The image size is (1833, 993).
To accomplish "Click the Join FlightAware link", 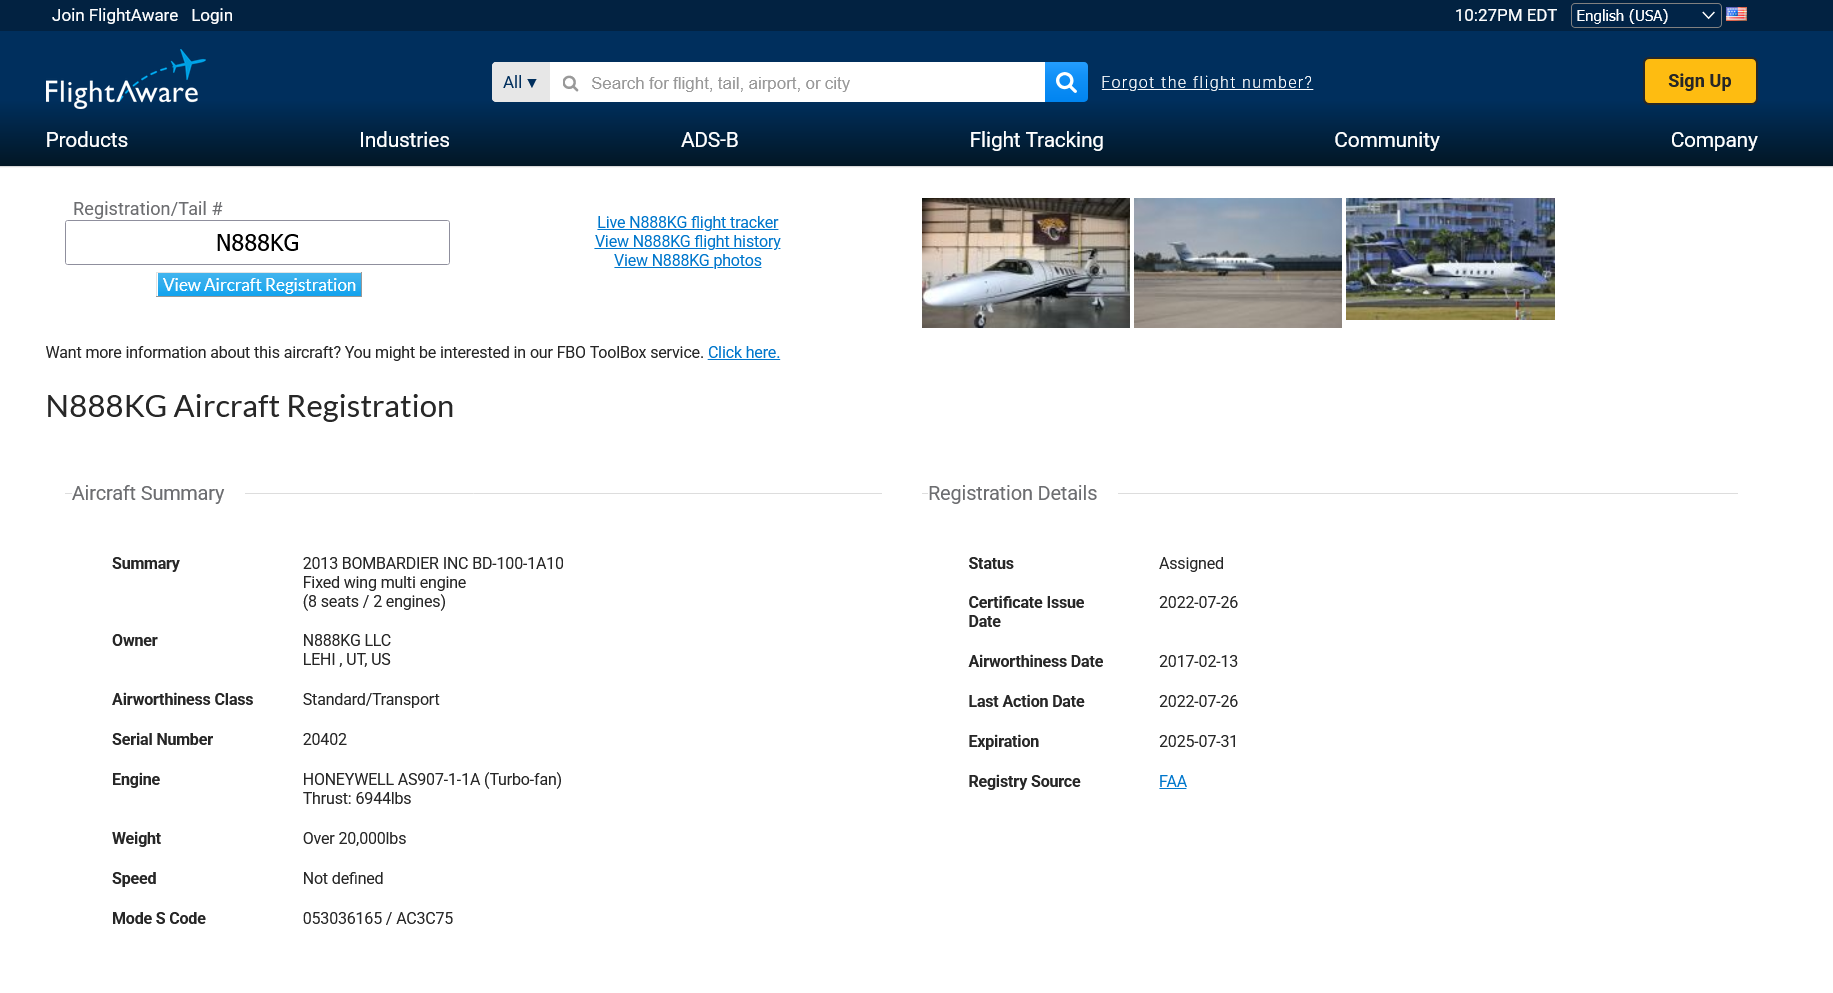I will point(115,15).
